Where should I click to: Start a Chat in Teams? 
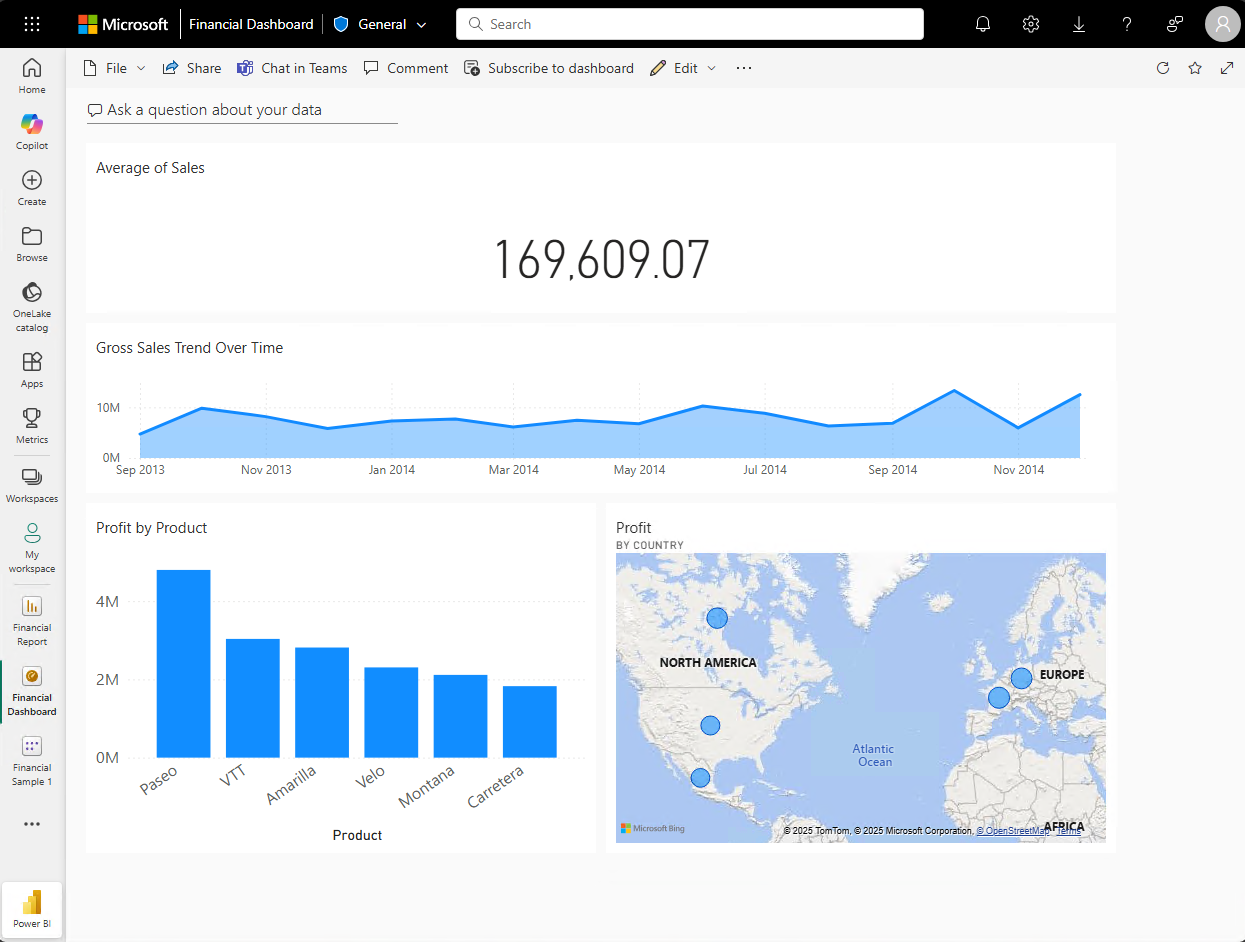click(291, 68)
